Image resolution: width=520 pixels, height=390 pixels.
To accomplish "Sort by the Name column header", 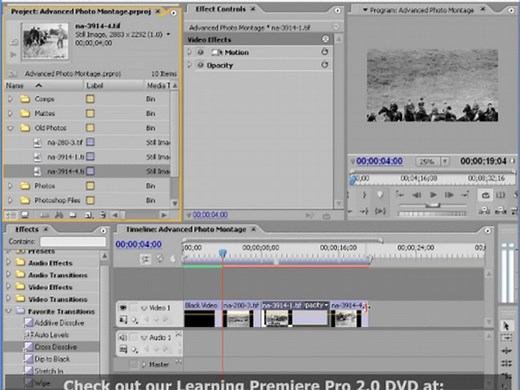I will (x=43, y=86).
